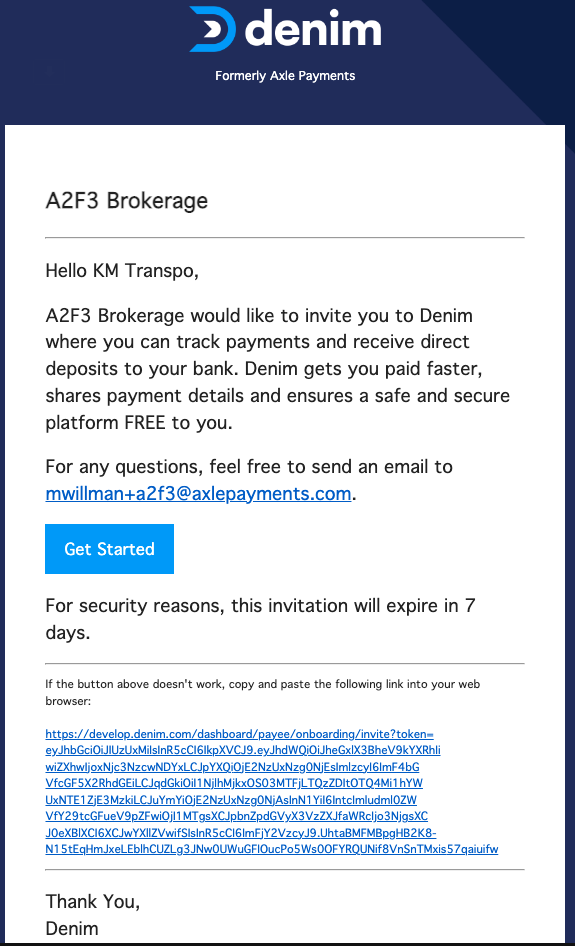This screenshot has width=575, height=946.
Task: Click the link line starting with UxNTE1ZjE3Mzki
Action: [231, 800]
